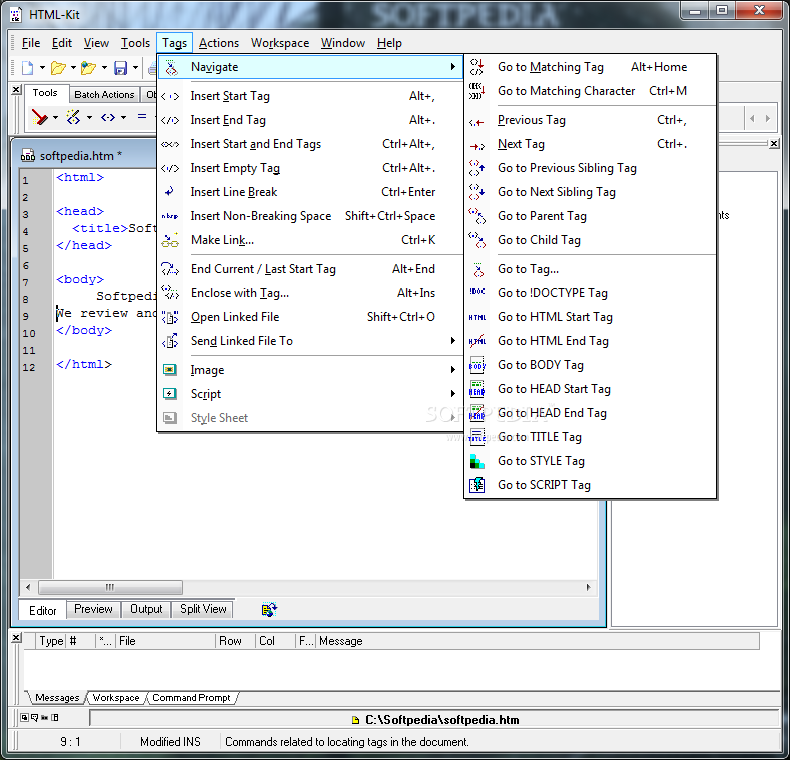The height and width of the screenshot is (760, 790).
Task: Open the Actions menu
Action: 219,43
